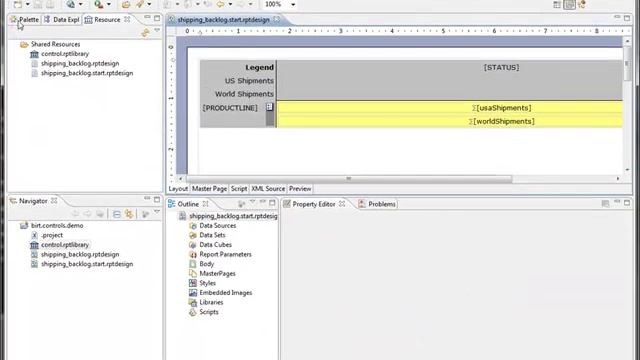
Task: Close the Resource explorer view tab
Action: 127,19
